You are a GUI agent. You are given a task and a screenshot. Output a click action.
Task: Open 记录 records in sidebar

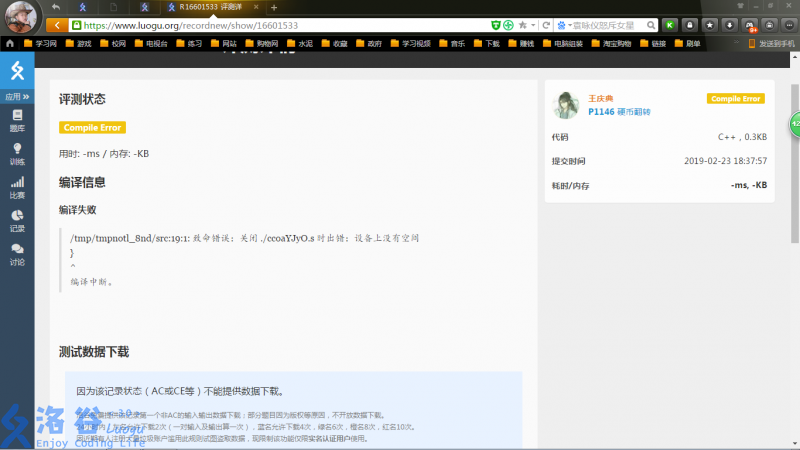click(x=17, y=220)
